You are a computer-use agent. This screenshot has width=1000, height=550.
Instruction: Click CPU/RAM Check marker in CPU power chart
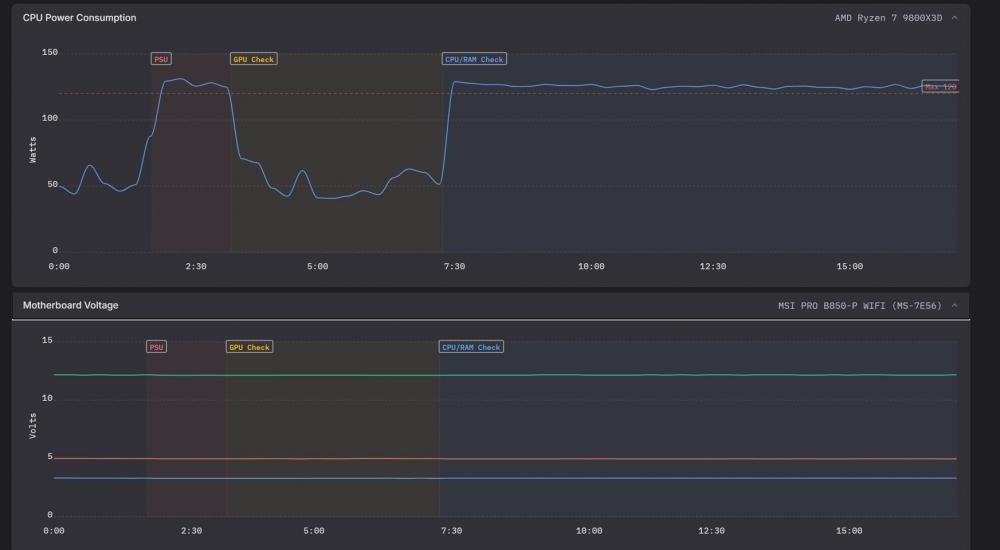[474, 59]
